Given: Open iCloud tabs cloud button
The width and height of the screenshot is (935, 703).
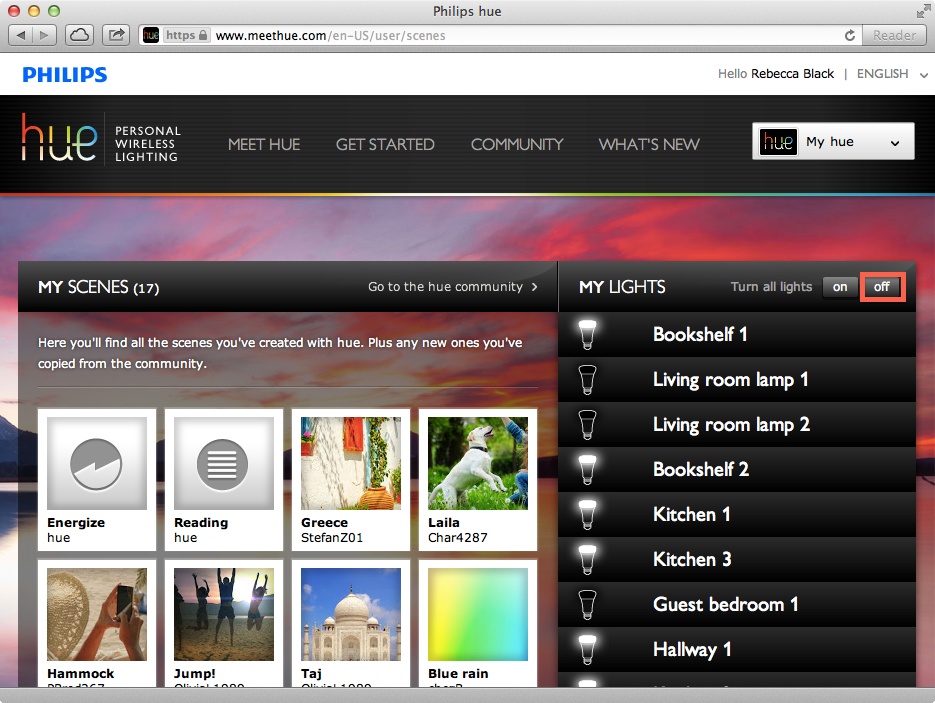Looking at the screenshot, I should (79, 35).
